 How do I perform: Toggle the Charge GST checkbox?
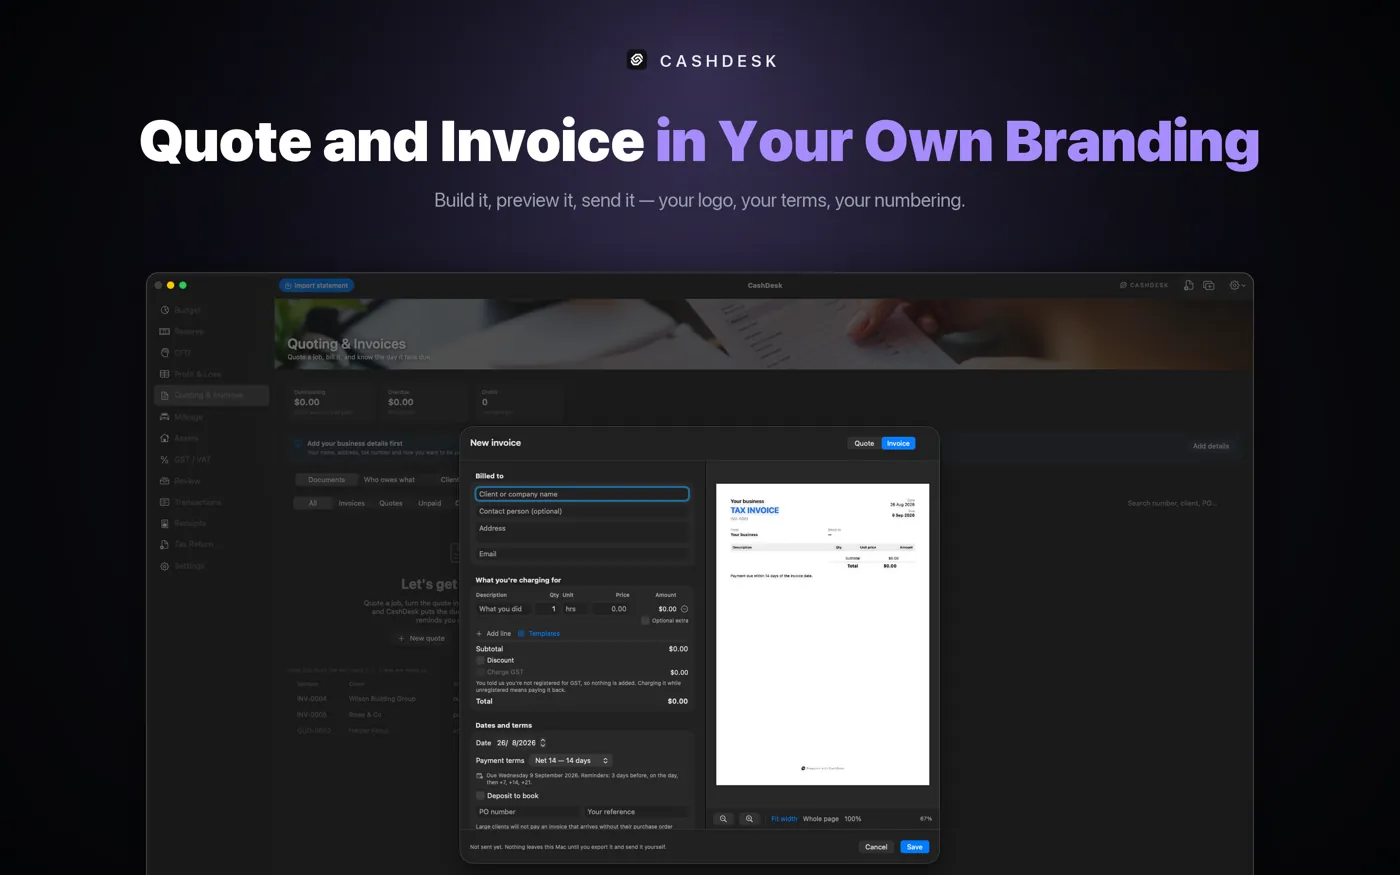pos(480,672)
